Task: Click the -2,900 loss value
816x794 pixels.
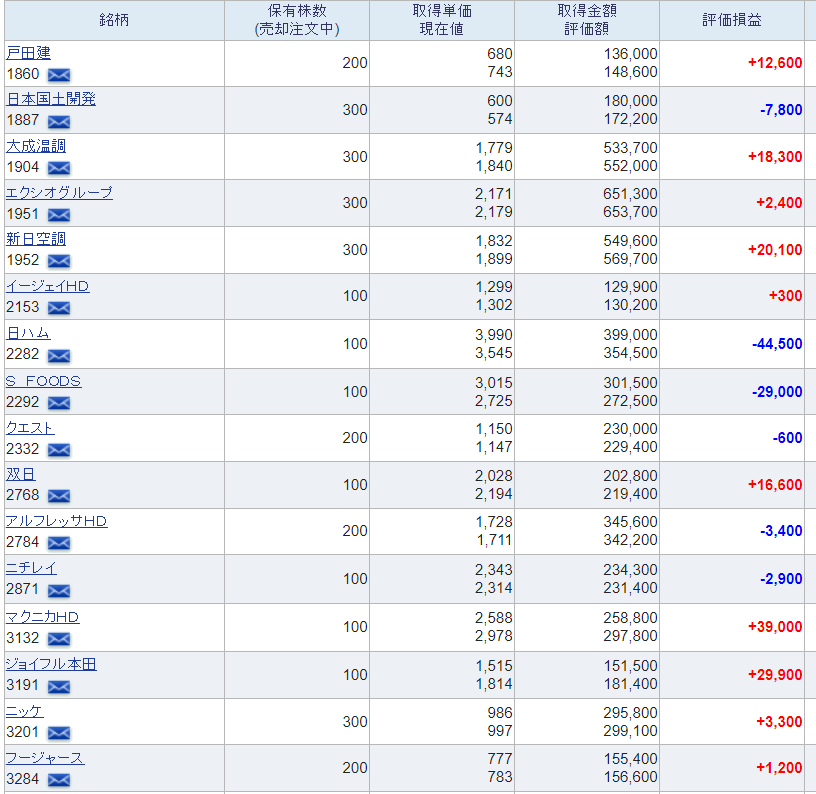Action: point(781,579)
